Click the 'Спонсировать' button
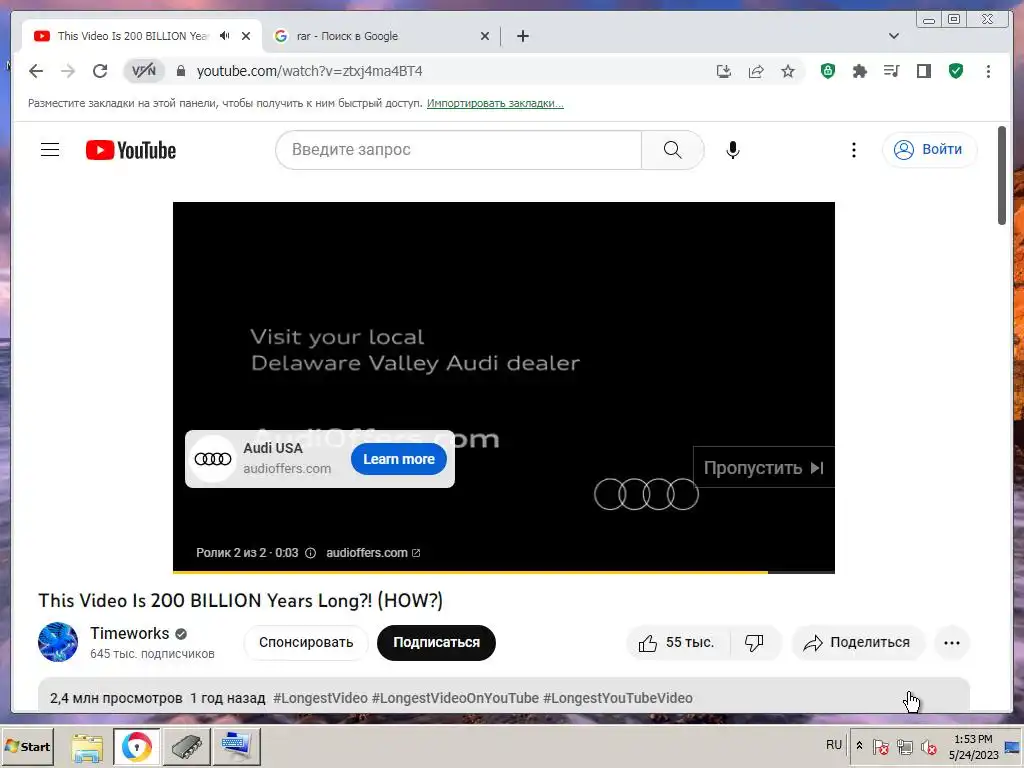This screenshot has width=1024, height=768. (306, 643)
